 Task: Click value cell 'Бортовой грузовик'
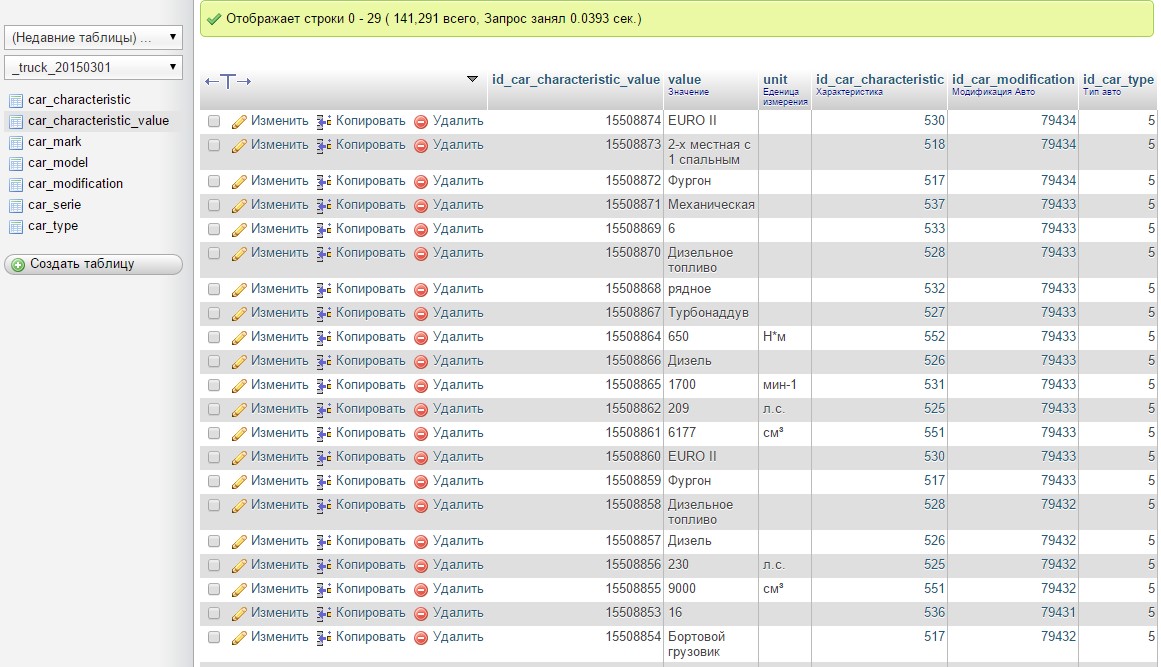point(697,645)
